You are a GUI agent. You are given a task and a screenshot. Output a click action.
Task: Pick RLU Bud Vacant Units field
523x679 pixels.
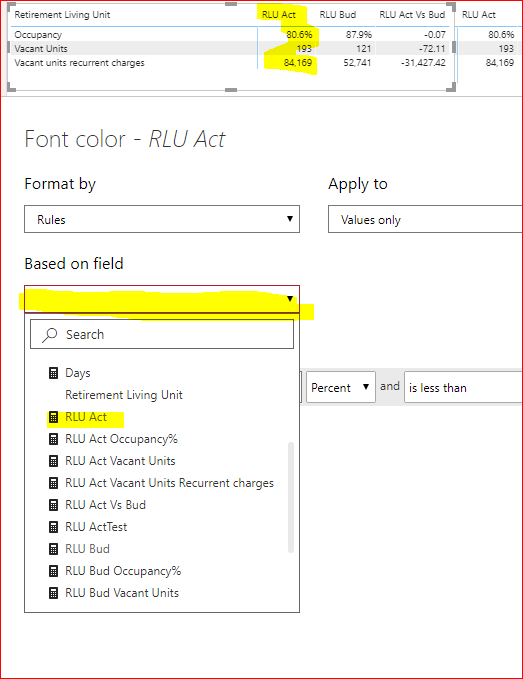122,593
